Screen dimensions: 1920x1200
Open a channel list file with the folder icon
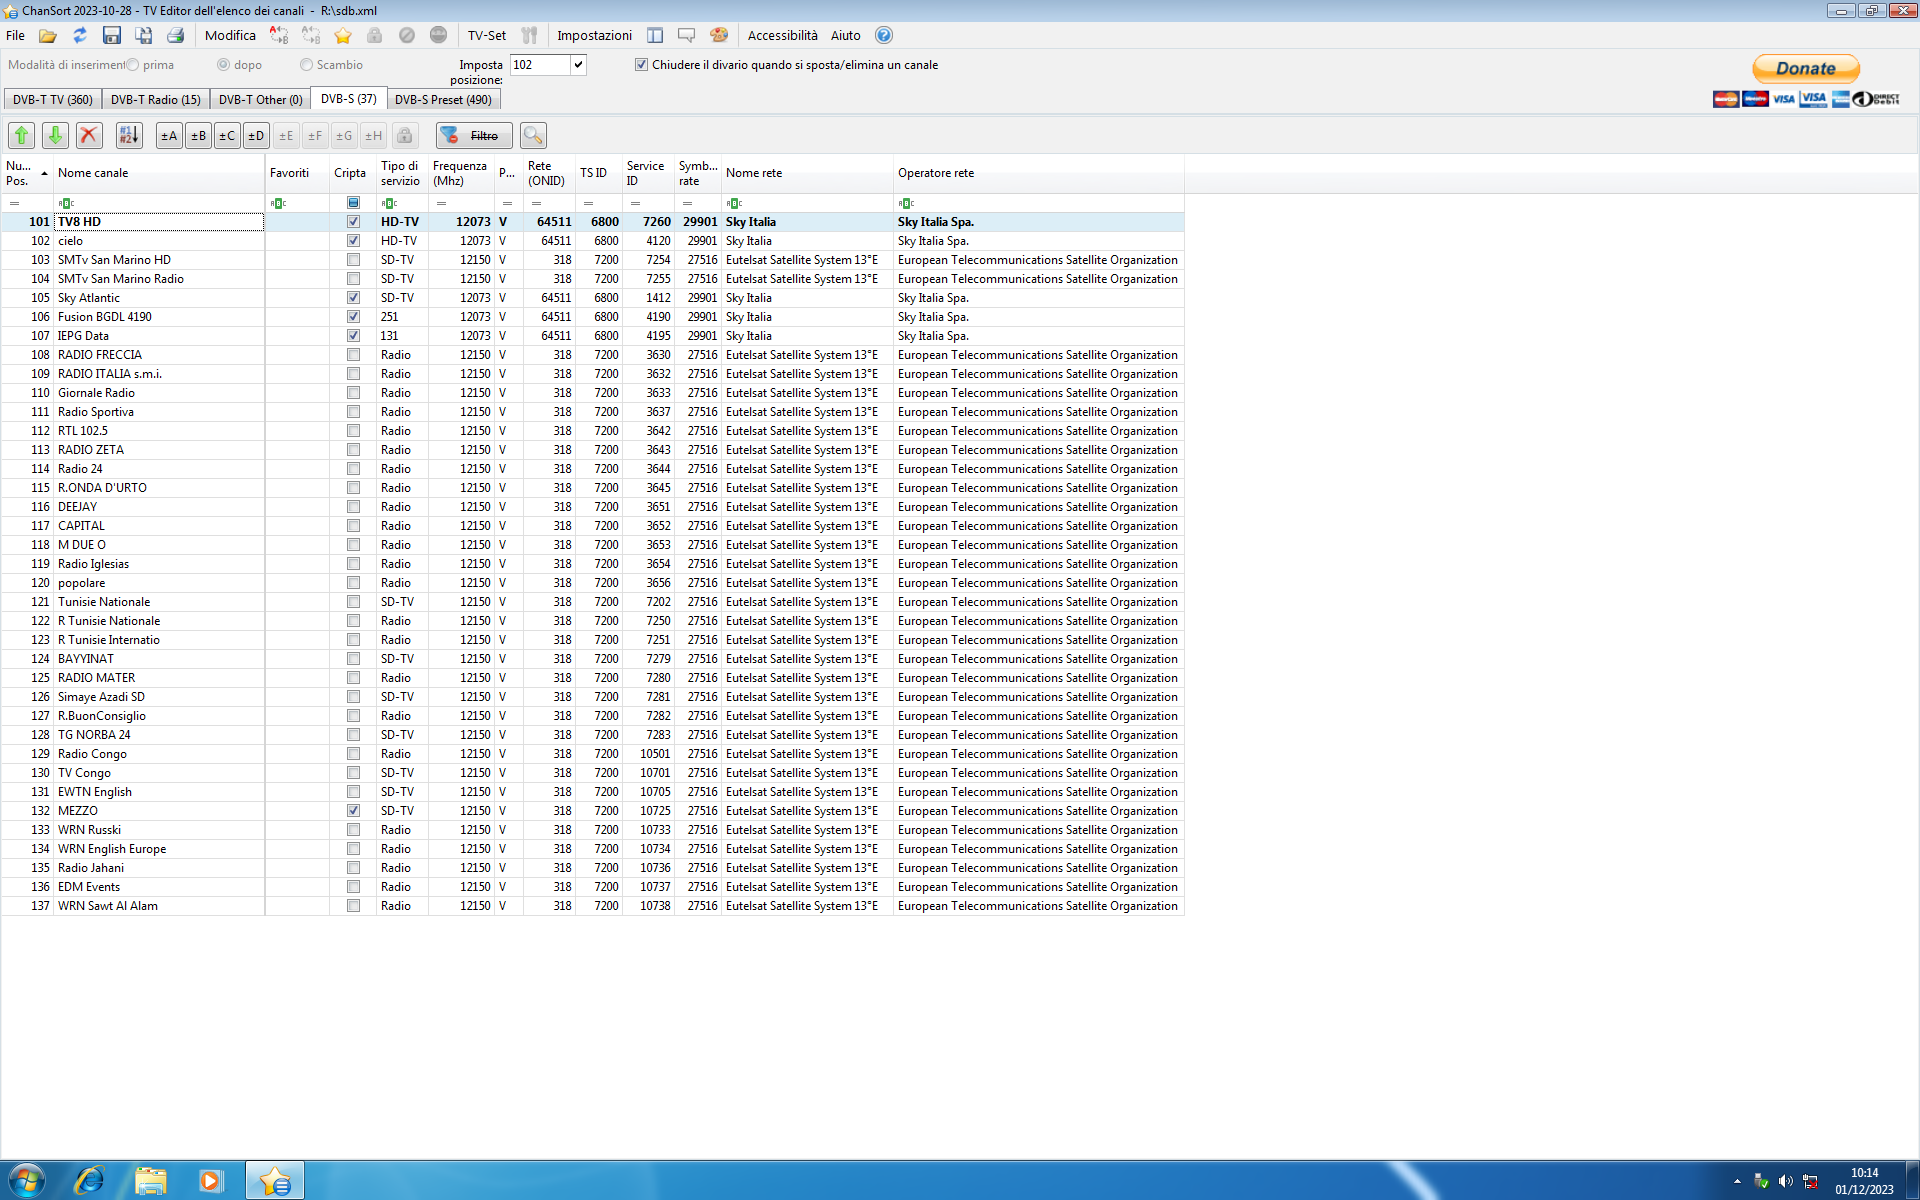click(47, 36)
